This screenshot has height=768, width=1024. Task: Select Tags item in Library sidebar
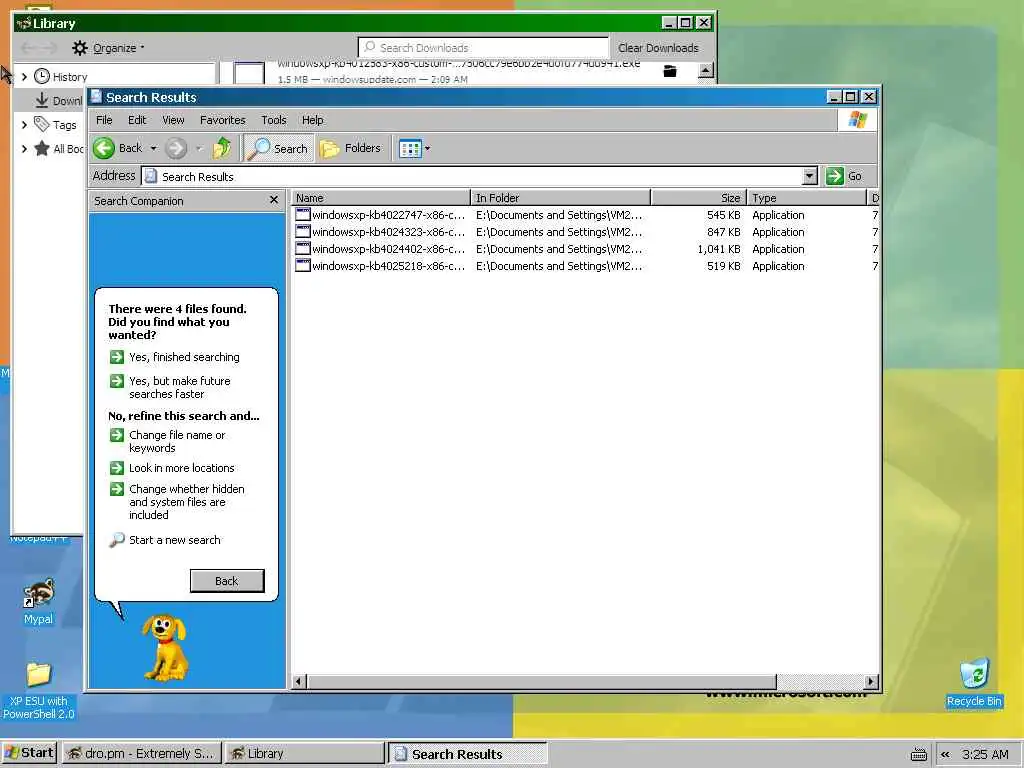tap(56, 124)
